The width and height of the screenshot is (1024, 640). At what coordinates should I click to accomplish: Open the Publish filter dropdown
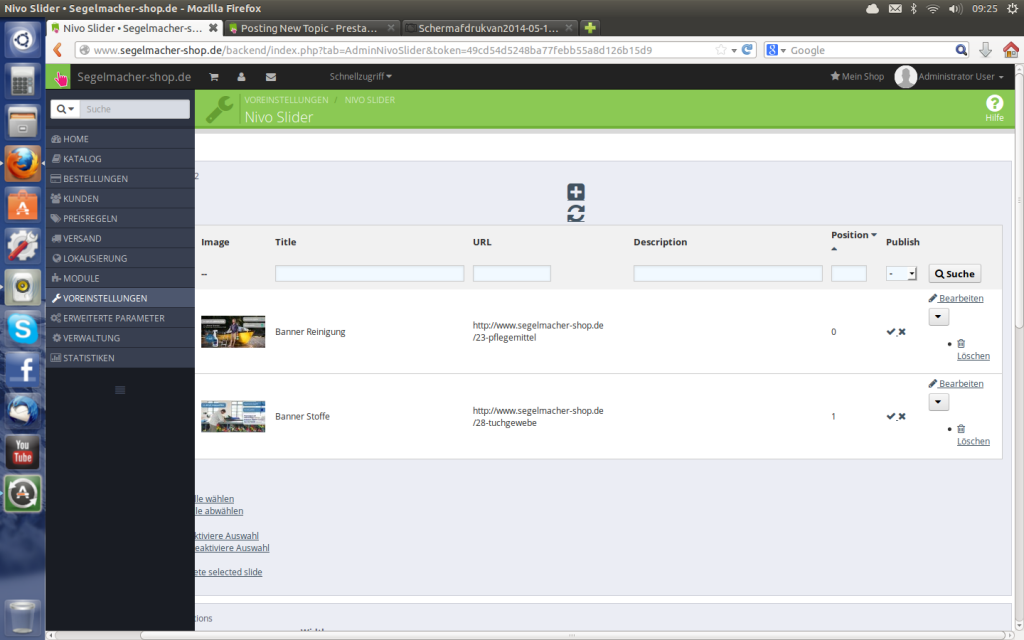click(x=899, y=273)
